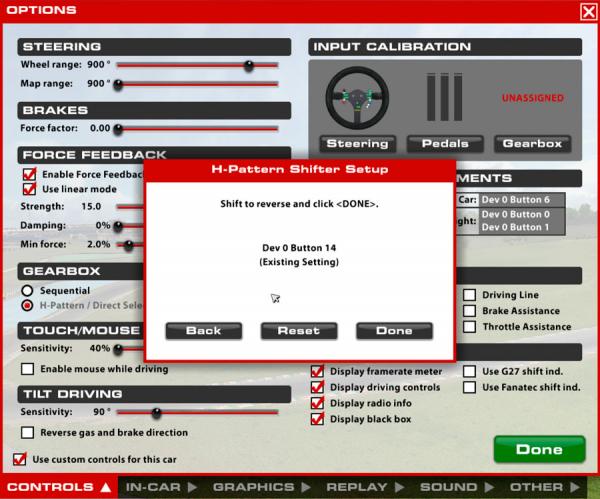Image resolution: width=600 pixels, height=499 pixels.
Task: Disable Display framerate meter checkbox
Action: coord(318,370)
